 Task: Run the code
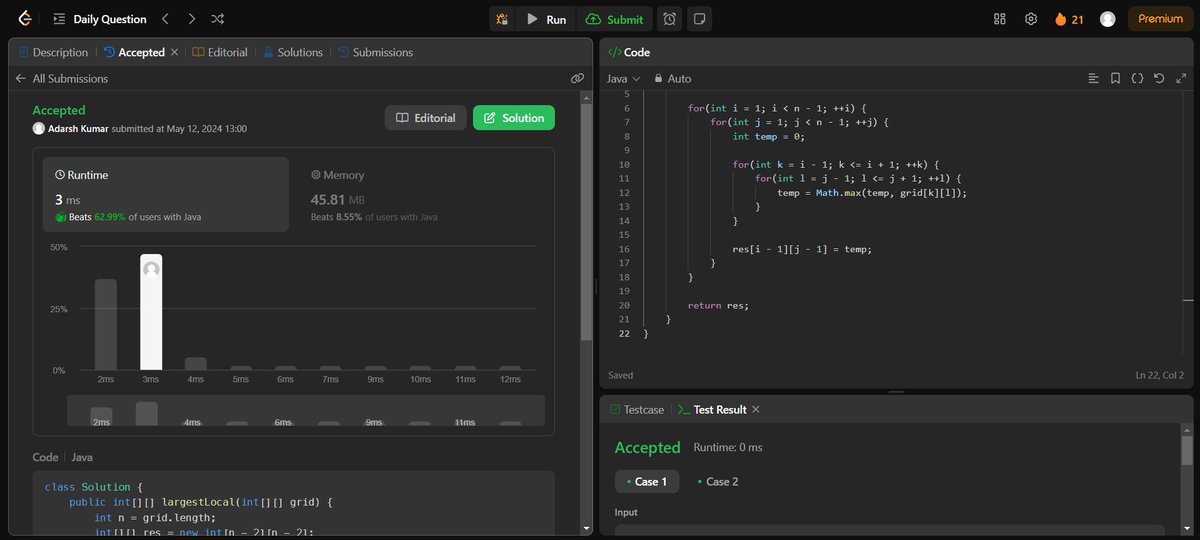546,19
